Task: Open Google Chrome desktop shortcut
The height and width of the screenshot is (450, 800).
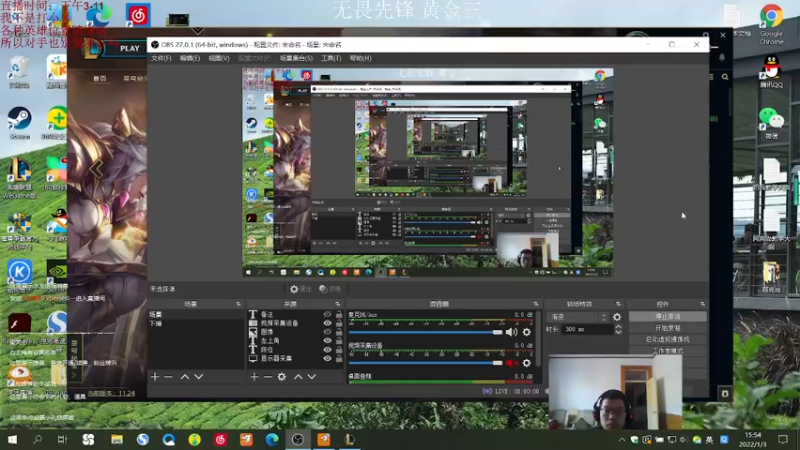Action: [x=771, y=23]
